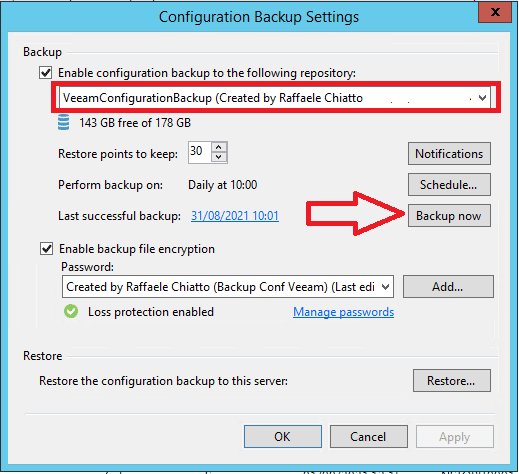Screen dimensions: 519x474
Task: Focus the restore points number field
Action: coord(200,152)
